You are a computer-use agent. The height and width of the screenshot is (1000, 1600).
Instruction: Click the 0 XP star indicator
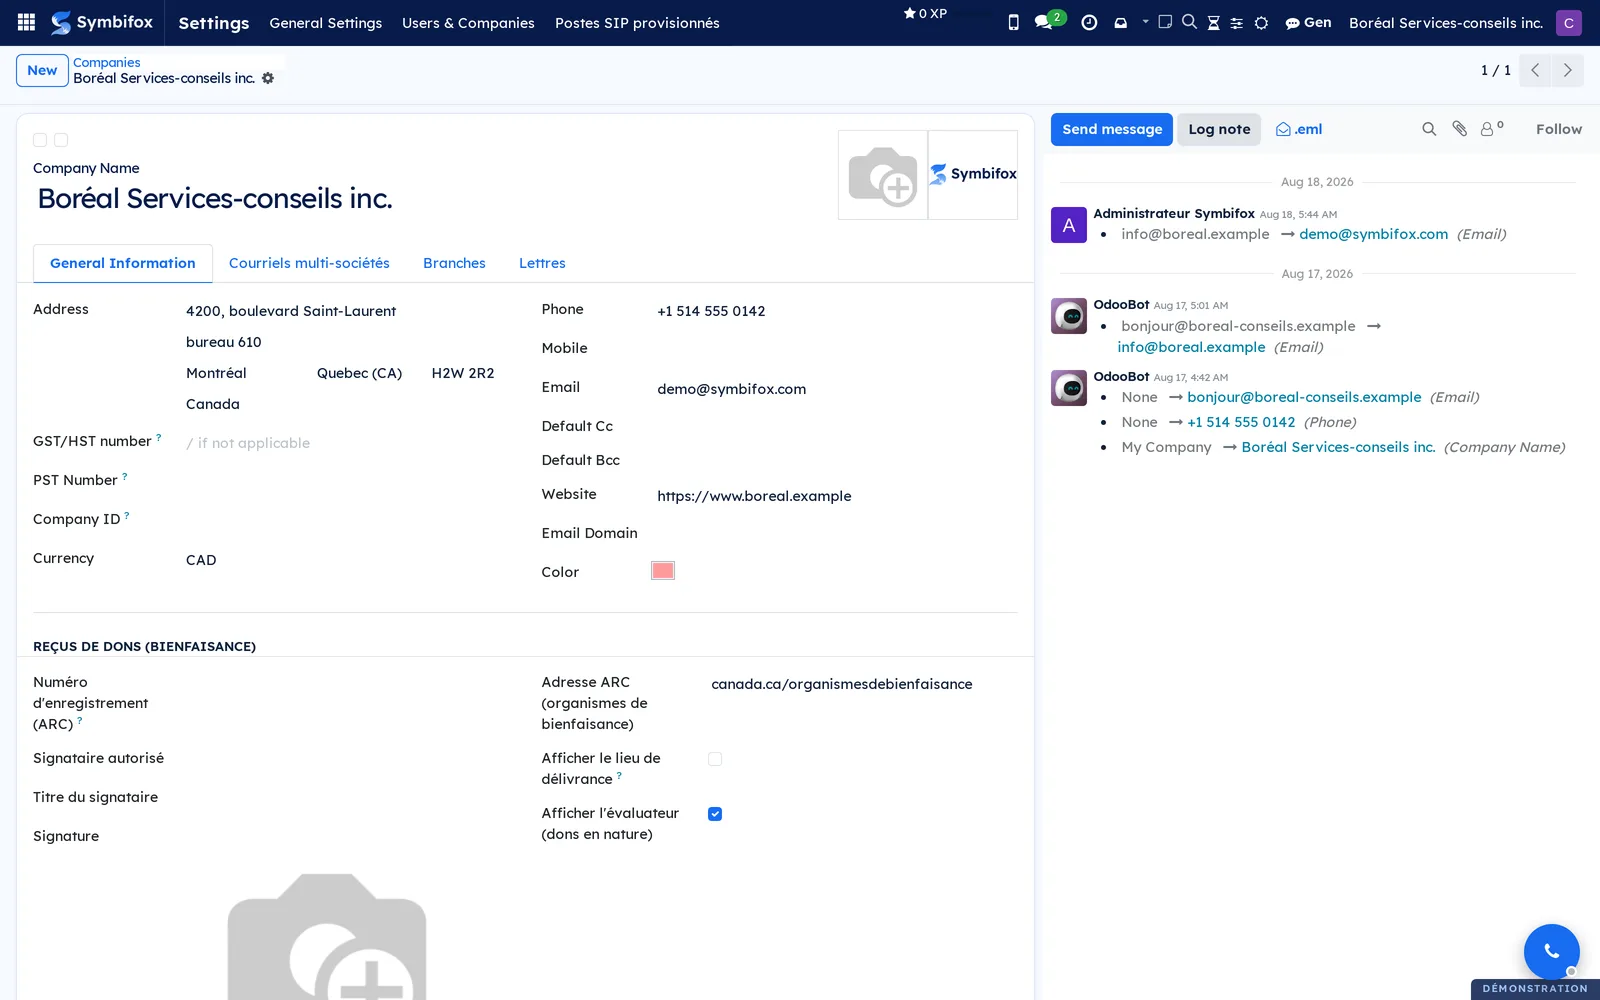925,14
